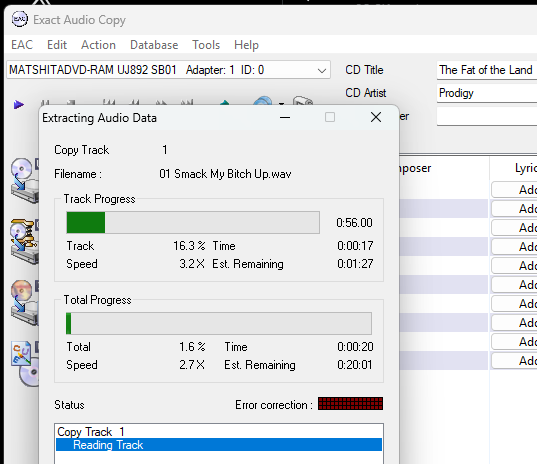Minimize the Extracting Audio Data dialog
The width and height of the screenshot is (537, 464).
coord(285,117)
